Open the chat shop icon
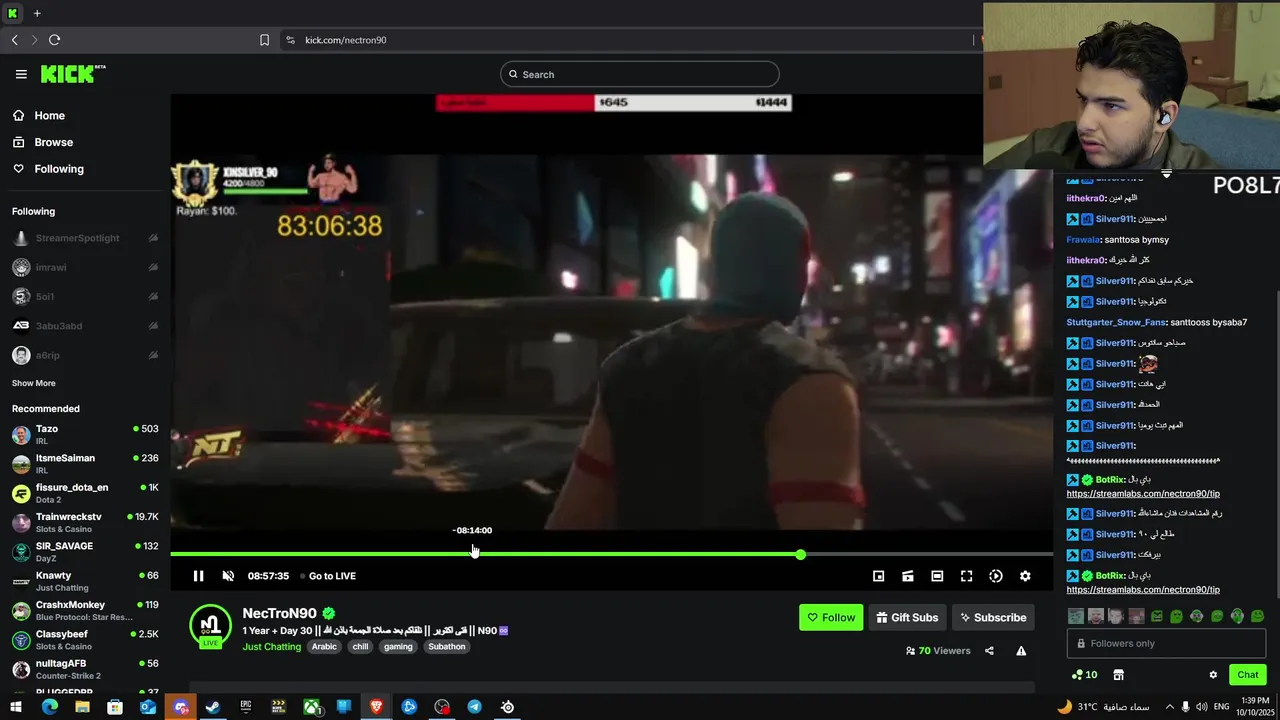 point(1118,675)
